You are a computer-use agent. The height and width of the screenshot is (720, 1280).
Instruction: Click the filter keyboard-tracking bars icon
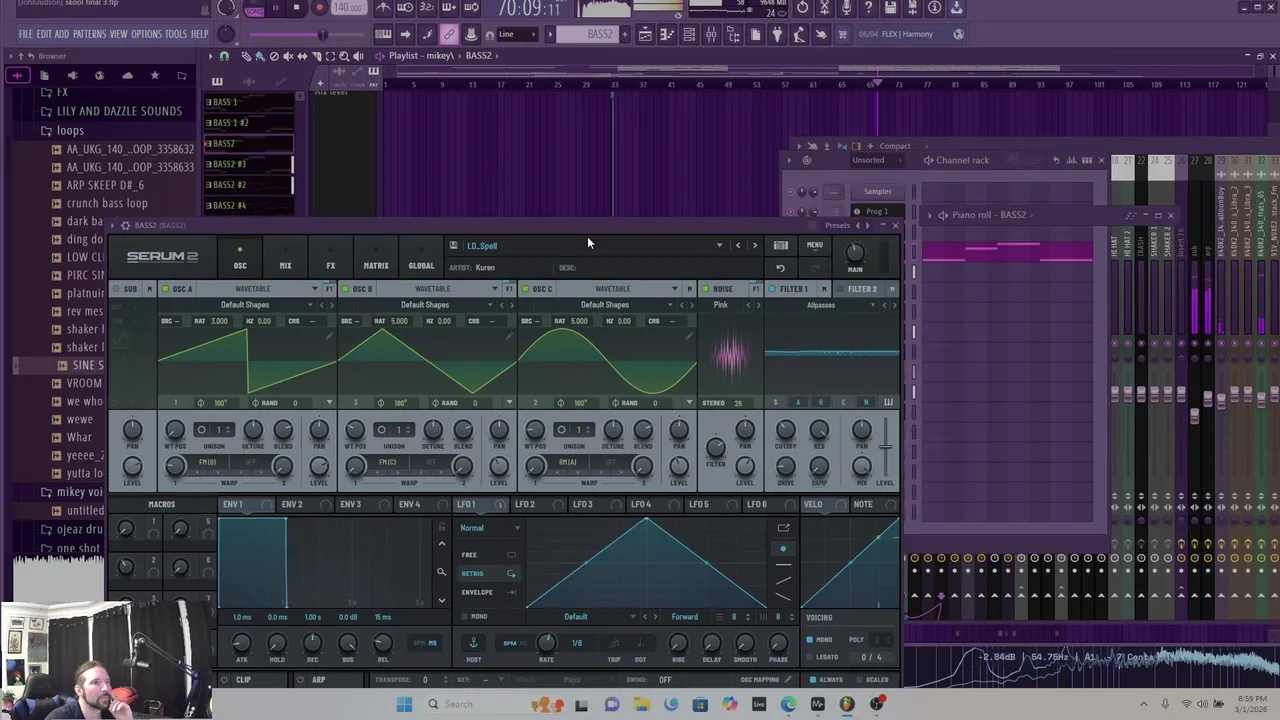tap(888, 402)
